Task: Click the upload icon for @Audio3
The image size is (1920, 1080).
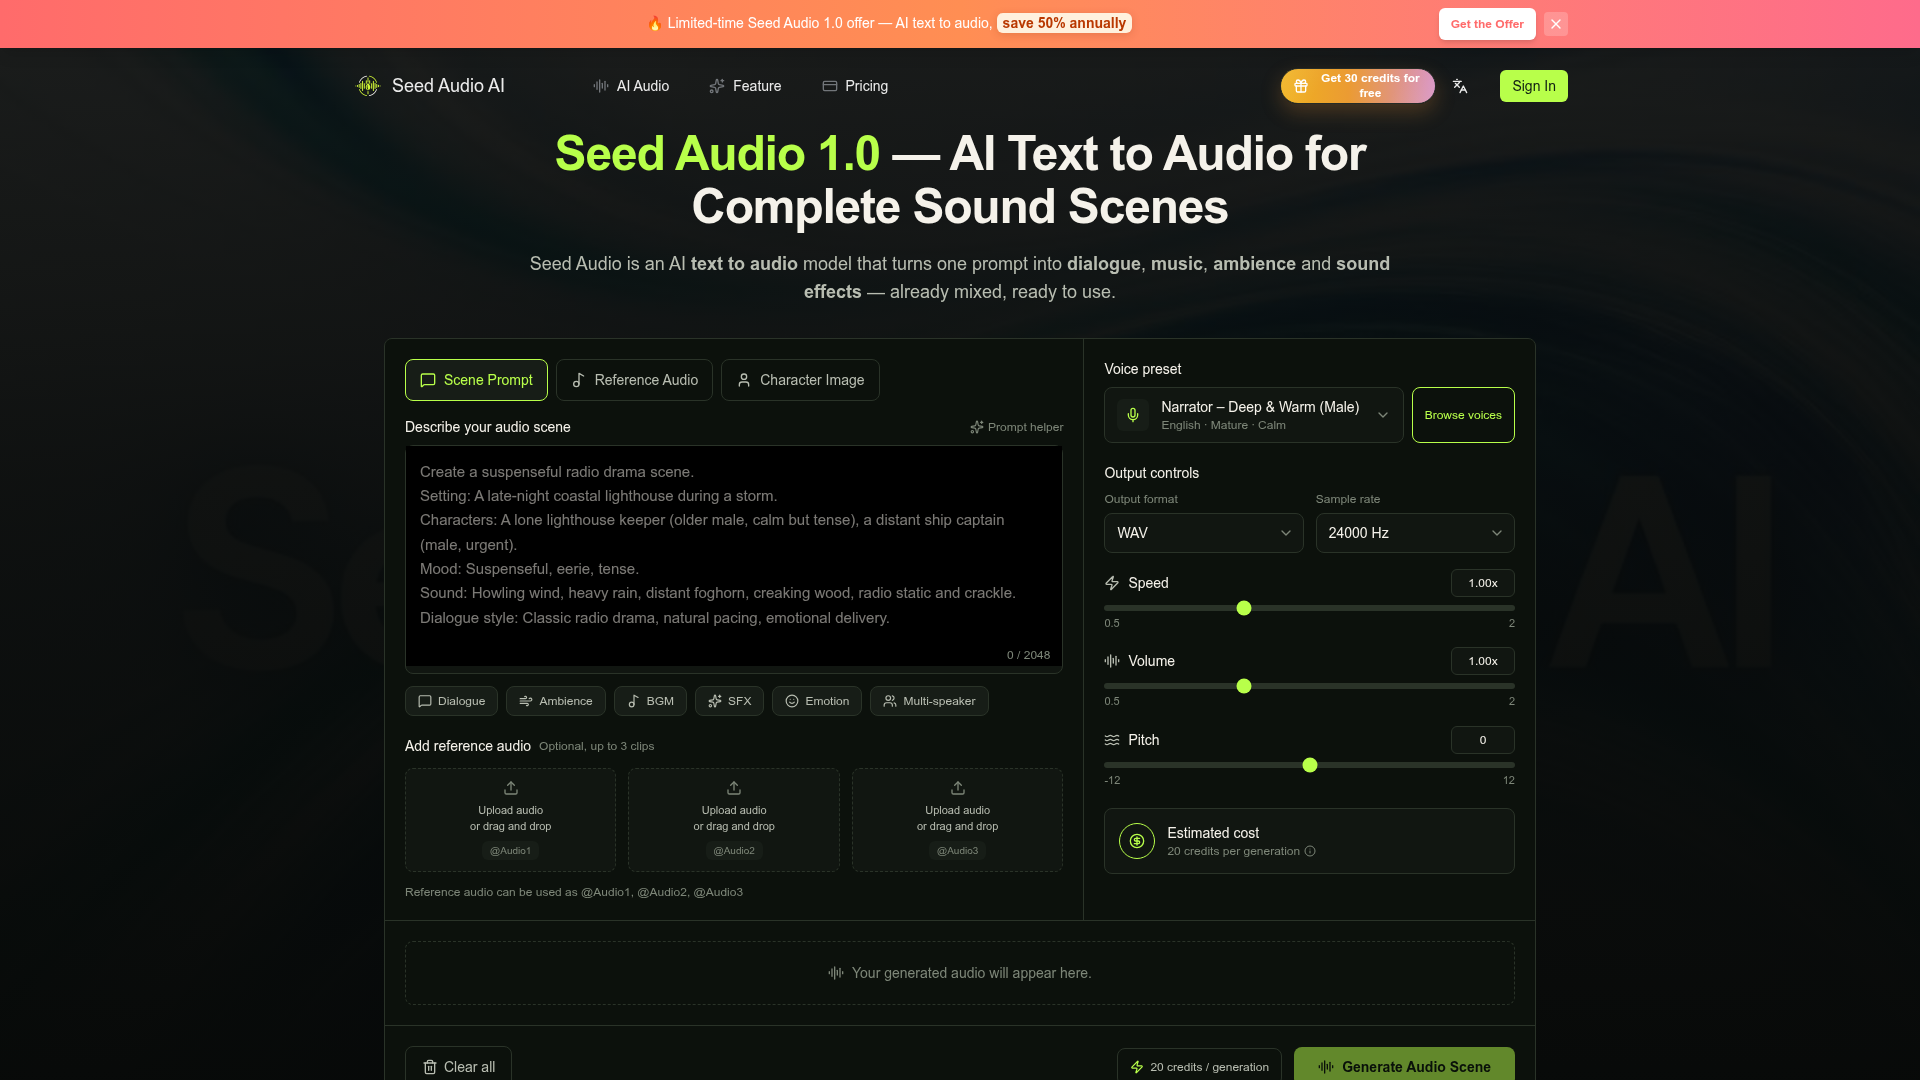Action: coord(958,788)
